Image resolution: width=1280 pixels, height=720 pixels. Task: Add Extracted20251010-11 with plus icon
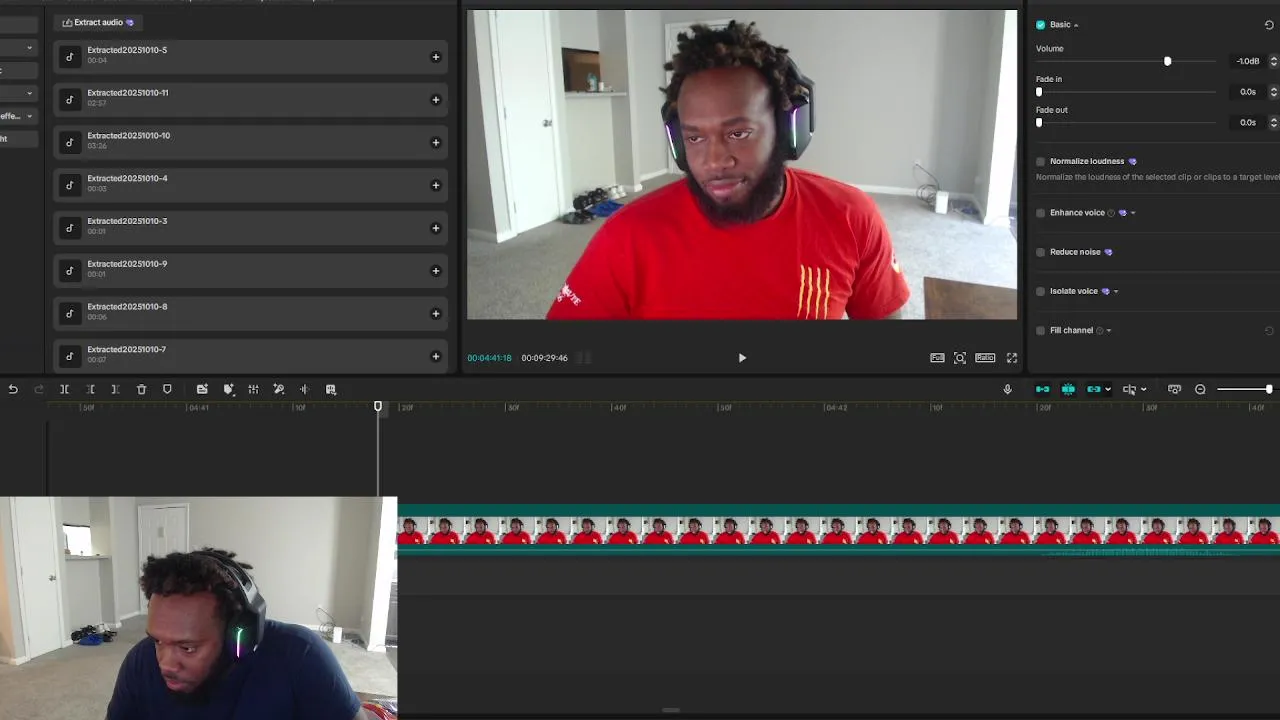click(x=435, y=100)
